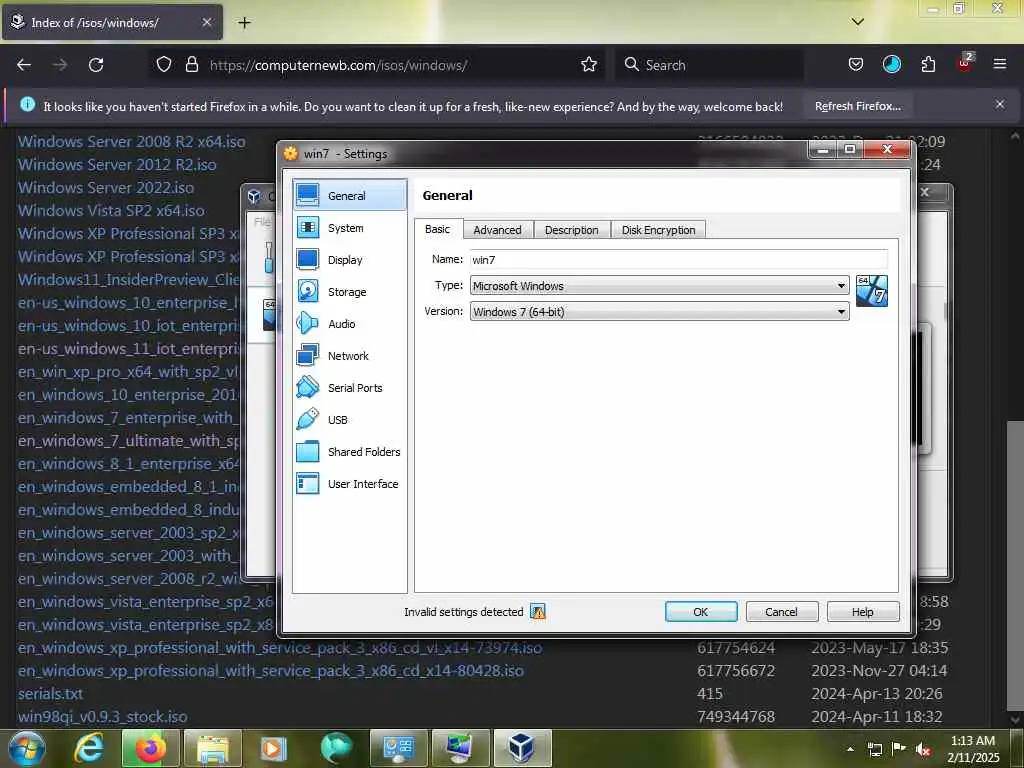Click the Windows 7 64-bit OS icon
This screenshot has height=768, width=1024.
(x=872, y=291)
